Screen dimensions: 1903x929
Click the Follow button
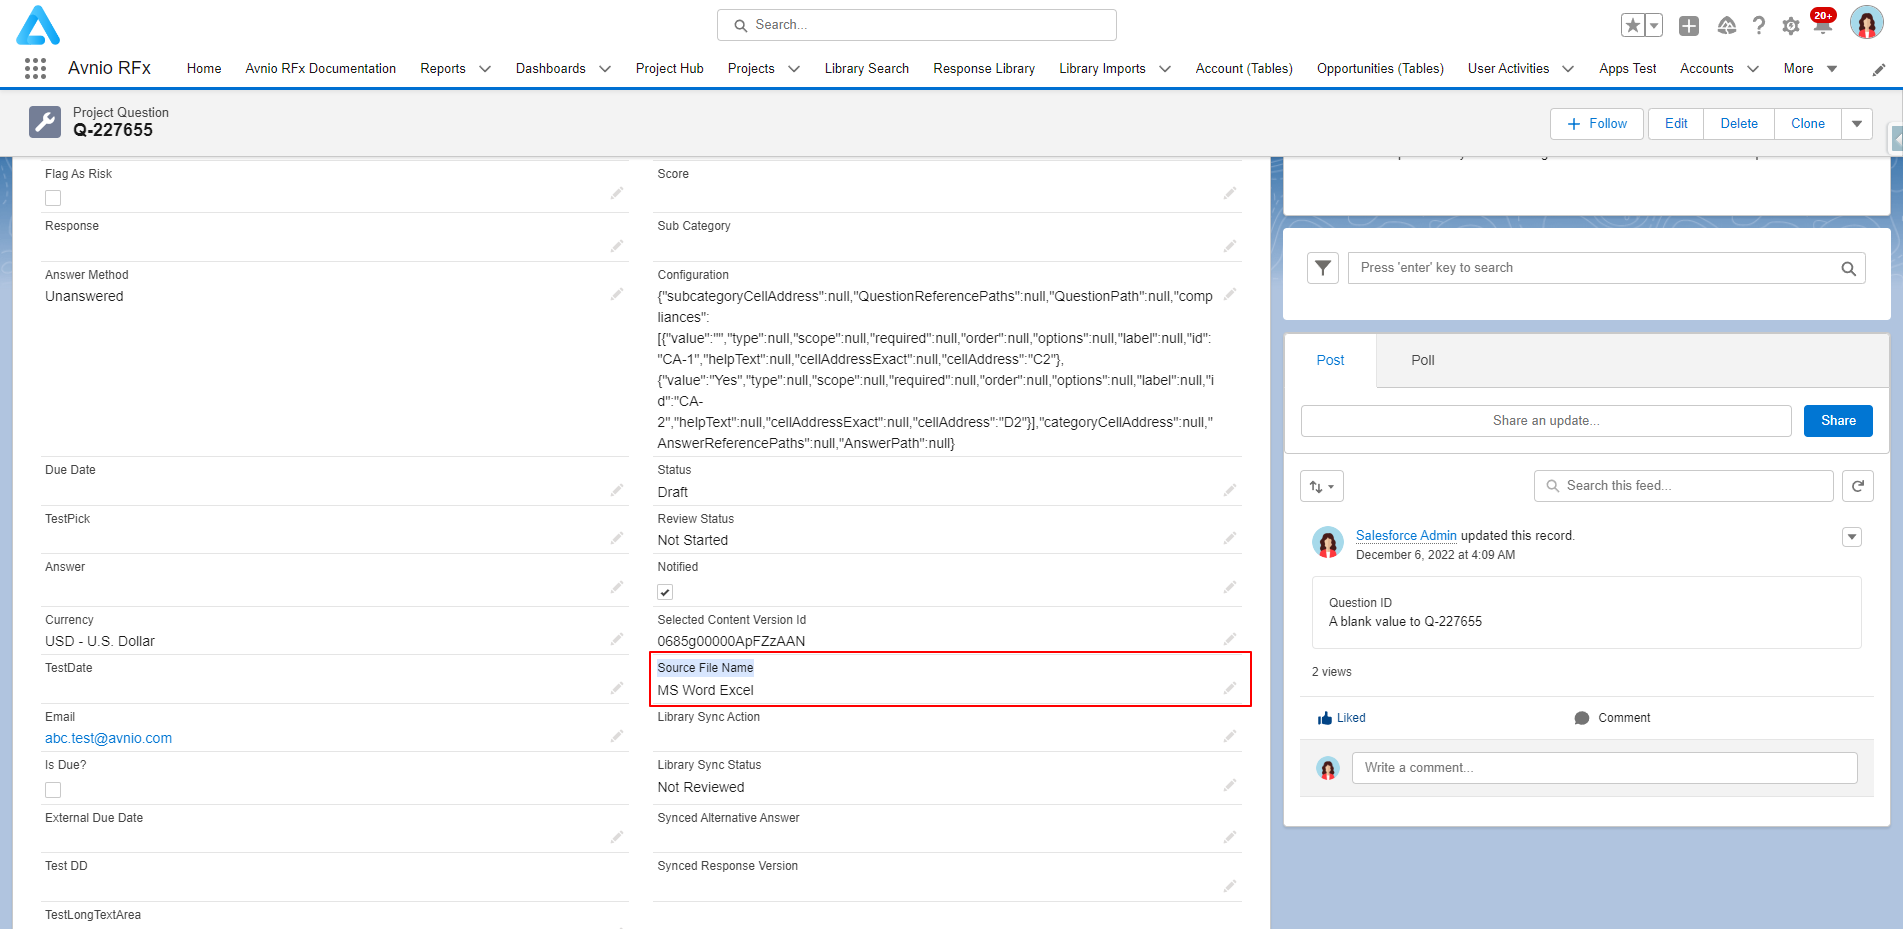[1597, 124]
